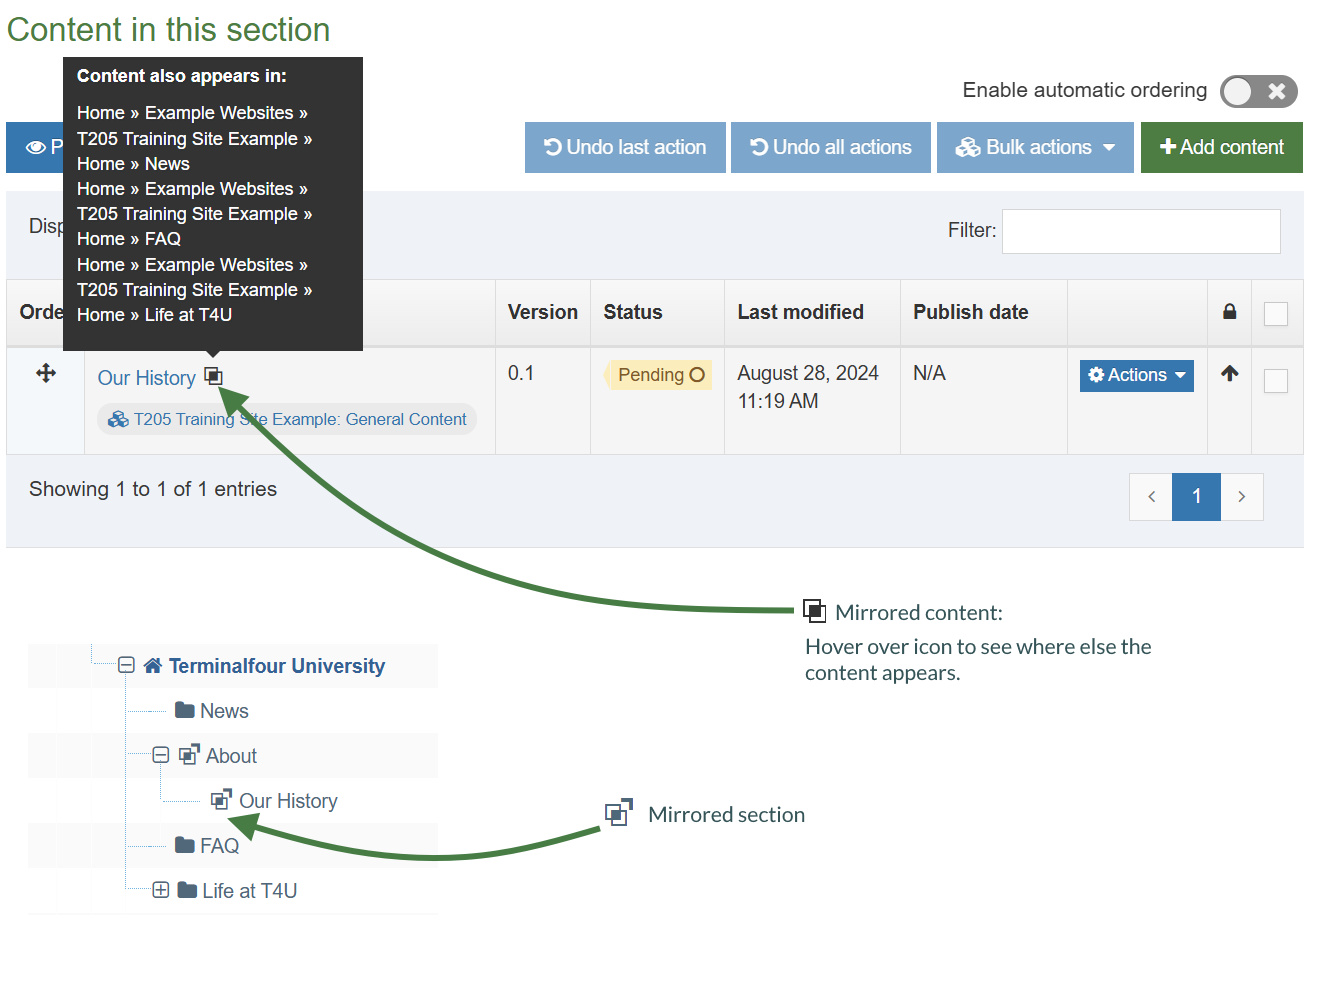
Task: Click into the Filter text field
Action: [1141, 231]
